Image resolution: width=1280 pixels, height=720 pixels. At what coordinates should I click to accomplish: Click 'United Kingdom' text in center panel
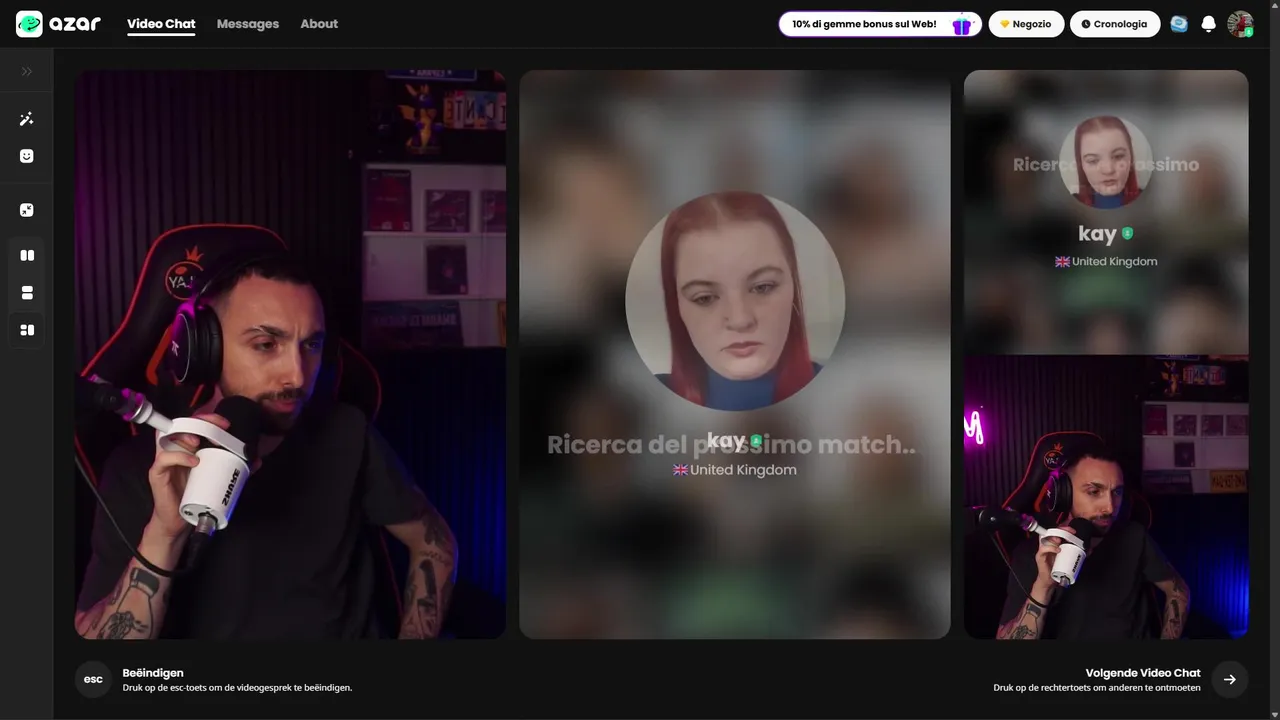(743, 470)
